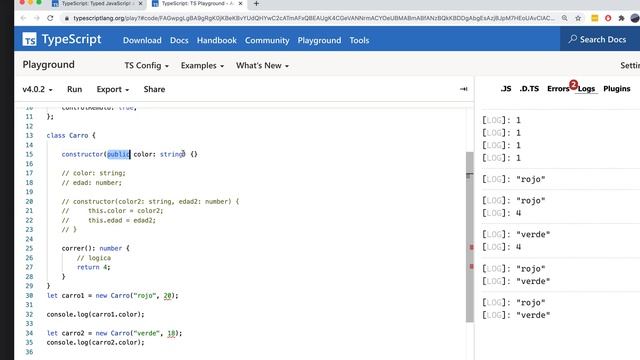Image resolution: width=640 pixels, height=360 pixels.
Task: Click the browser back arrow
Action: point(23,18)
